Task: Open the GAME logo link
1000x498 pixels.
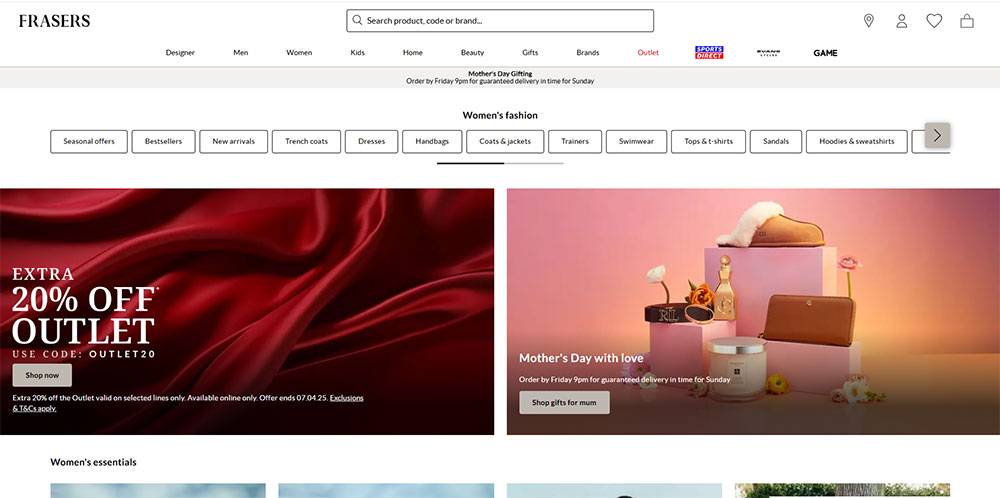Action: tap(825, 53)
